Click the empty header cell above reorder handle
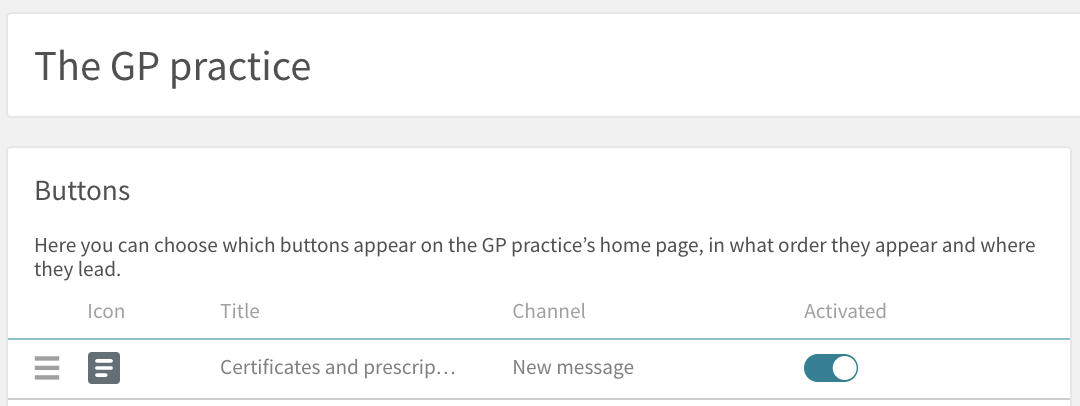 47,311
